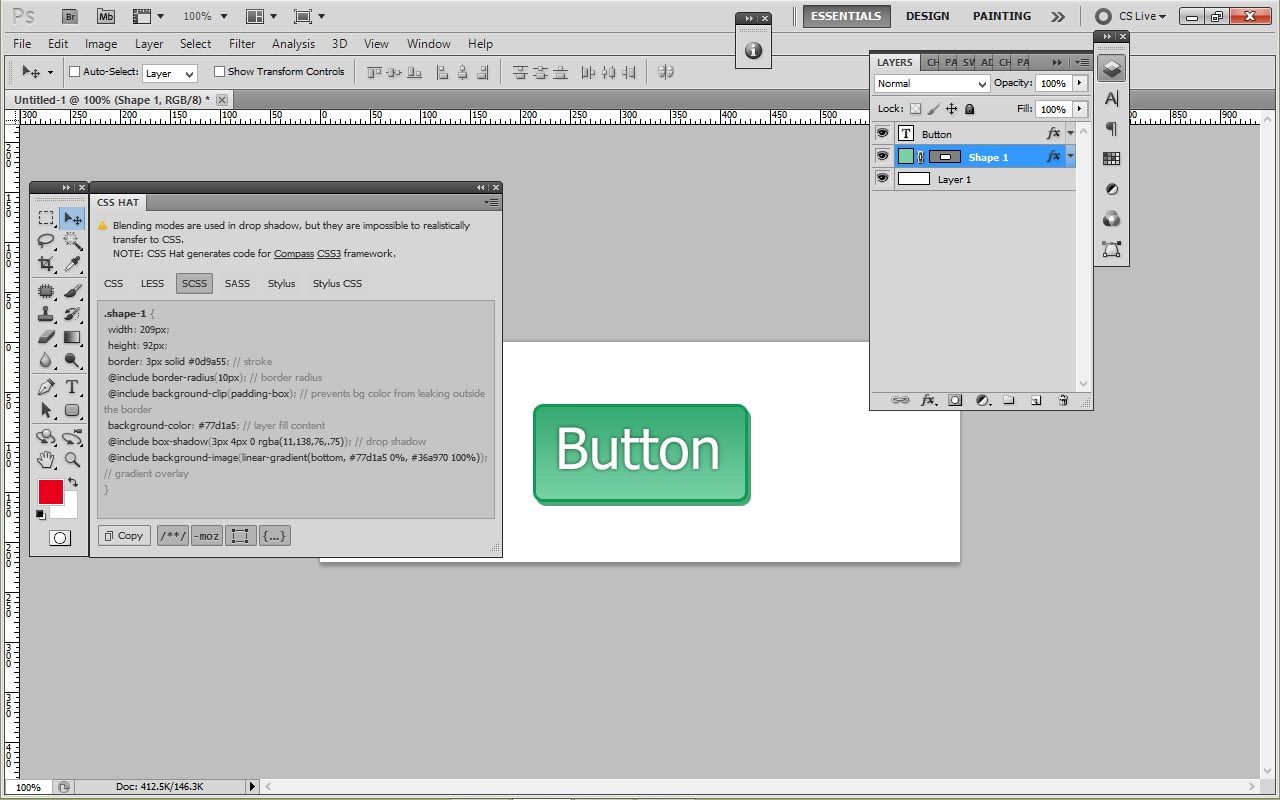1280x800 pixels.
Task: Select the Magic Wand tool
Action: (x=72, y=241)
